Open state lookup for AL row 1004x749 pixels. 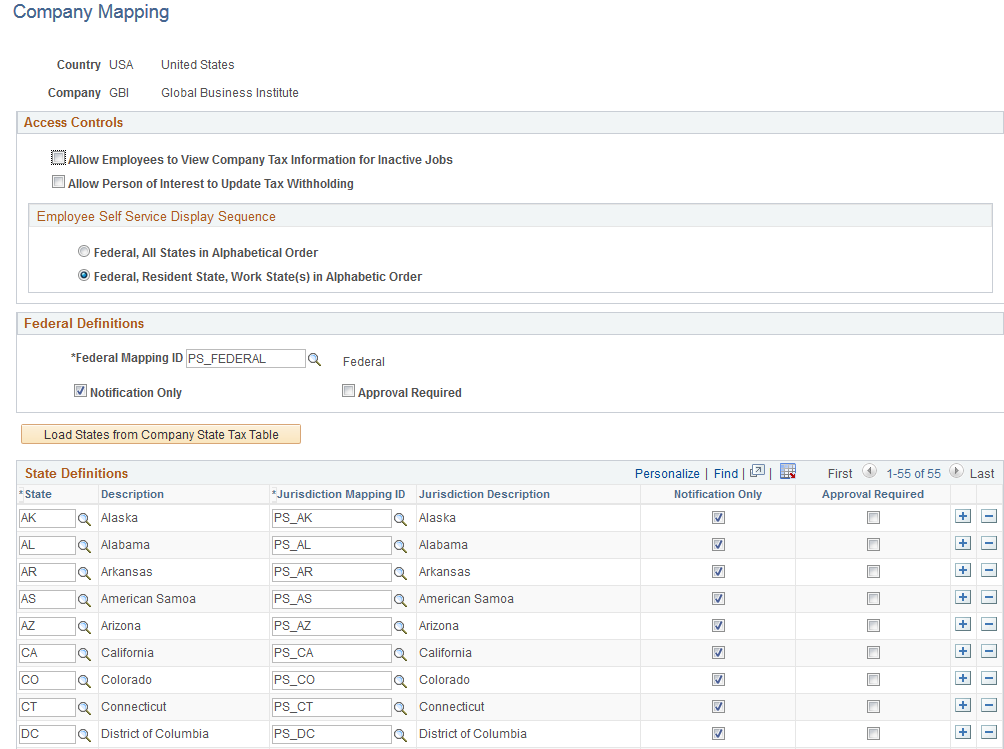pos(84,546)
